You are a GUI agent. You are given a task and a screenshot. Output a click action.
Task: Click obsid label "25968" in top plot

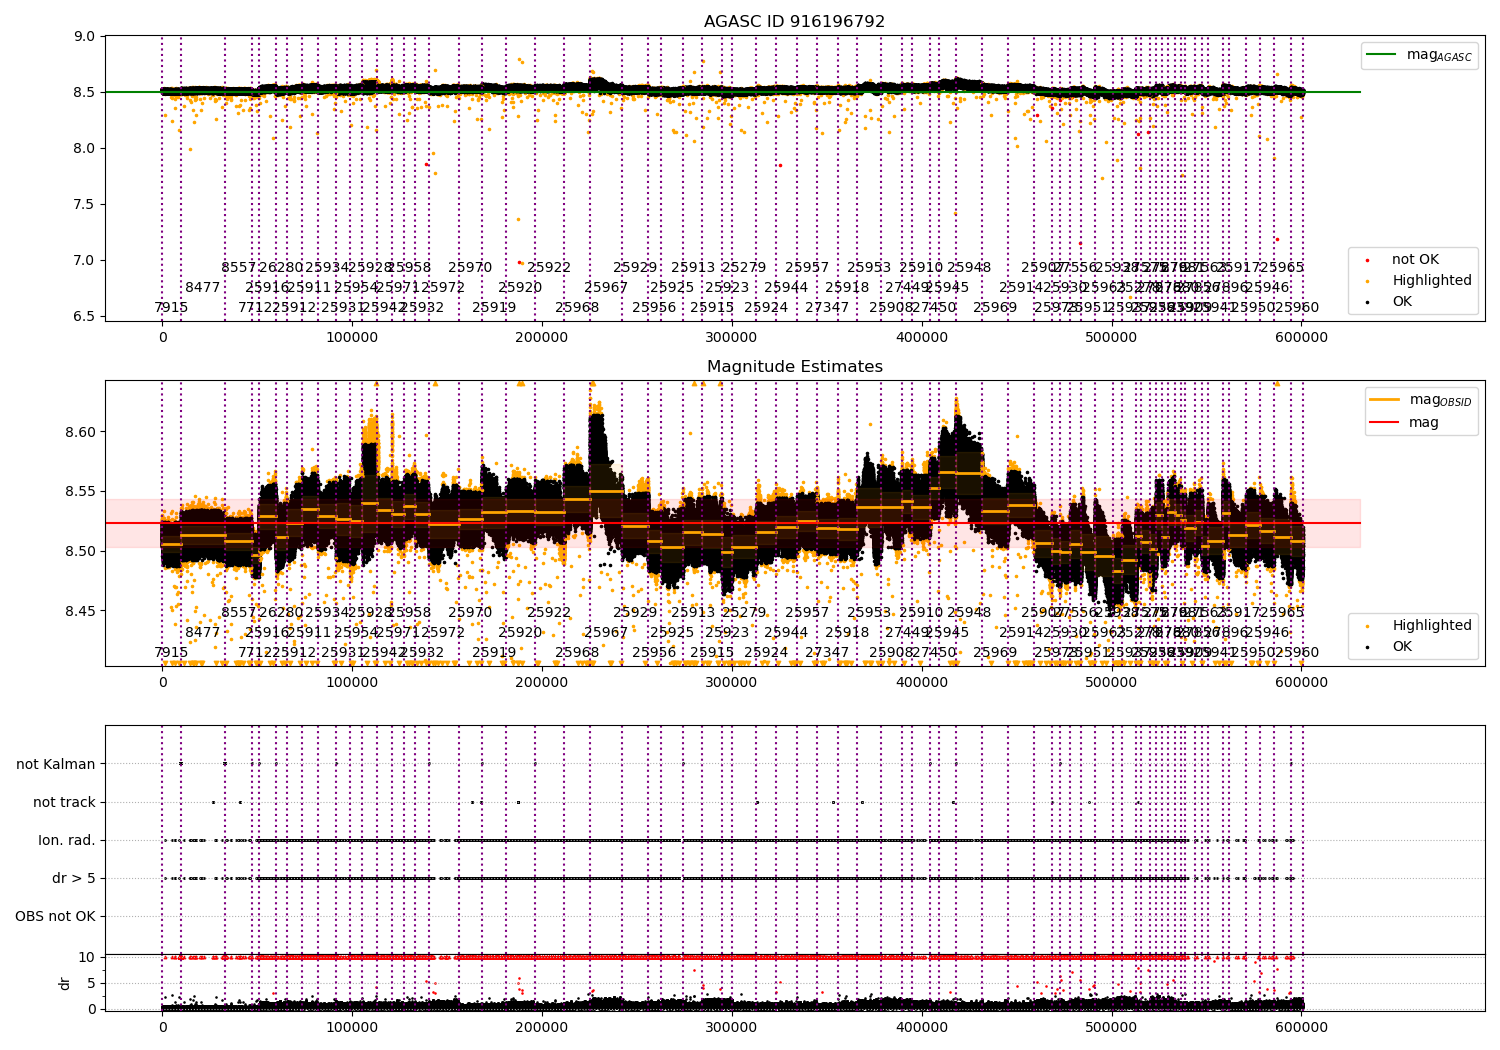pyautogui.click(x=577, y=308)
